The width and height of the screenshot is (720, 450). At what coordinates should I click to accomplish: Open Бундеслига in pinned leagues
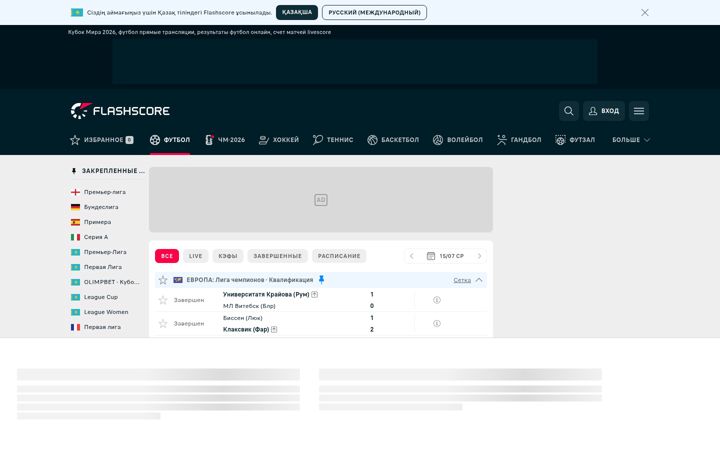pos(101,207)
